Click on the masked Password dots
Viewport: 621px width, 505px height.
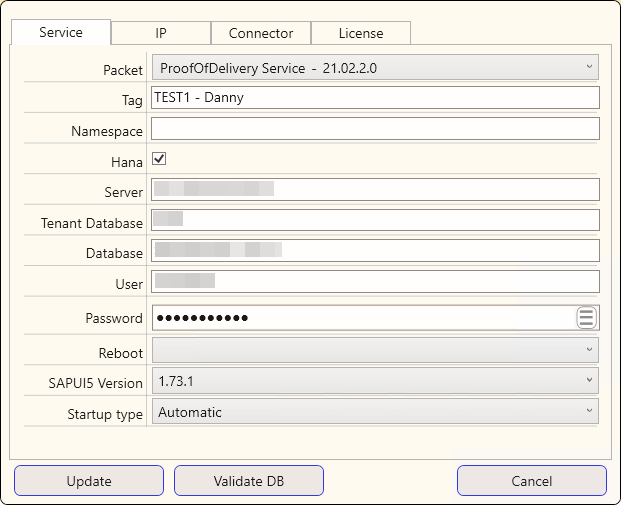coord(203,318)
